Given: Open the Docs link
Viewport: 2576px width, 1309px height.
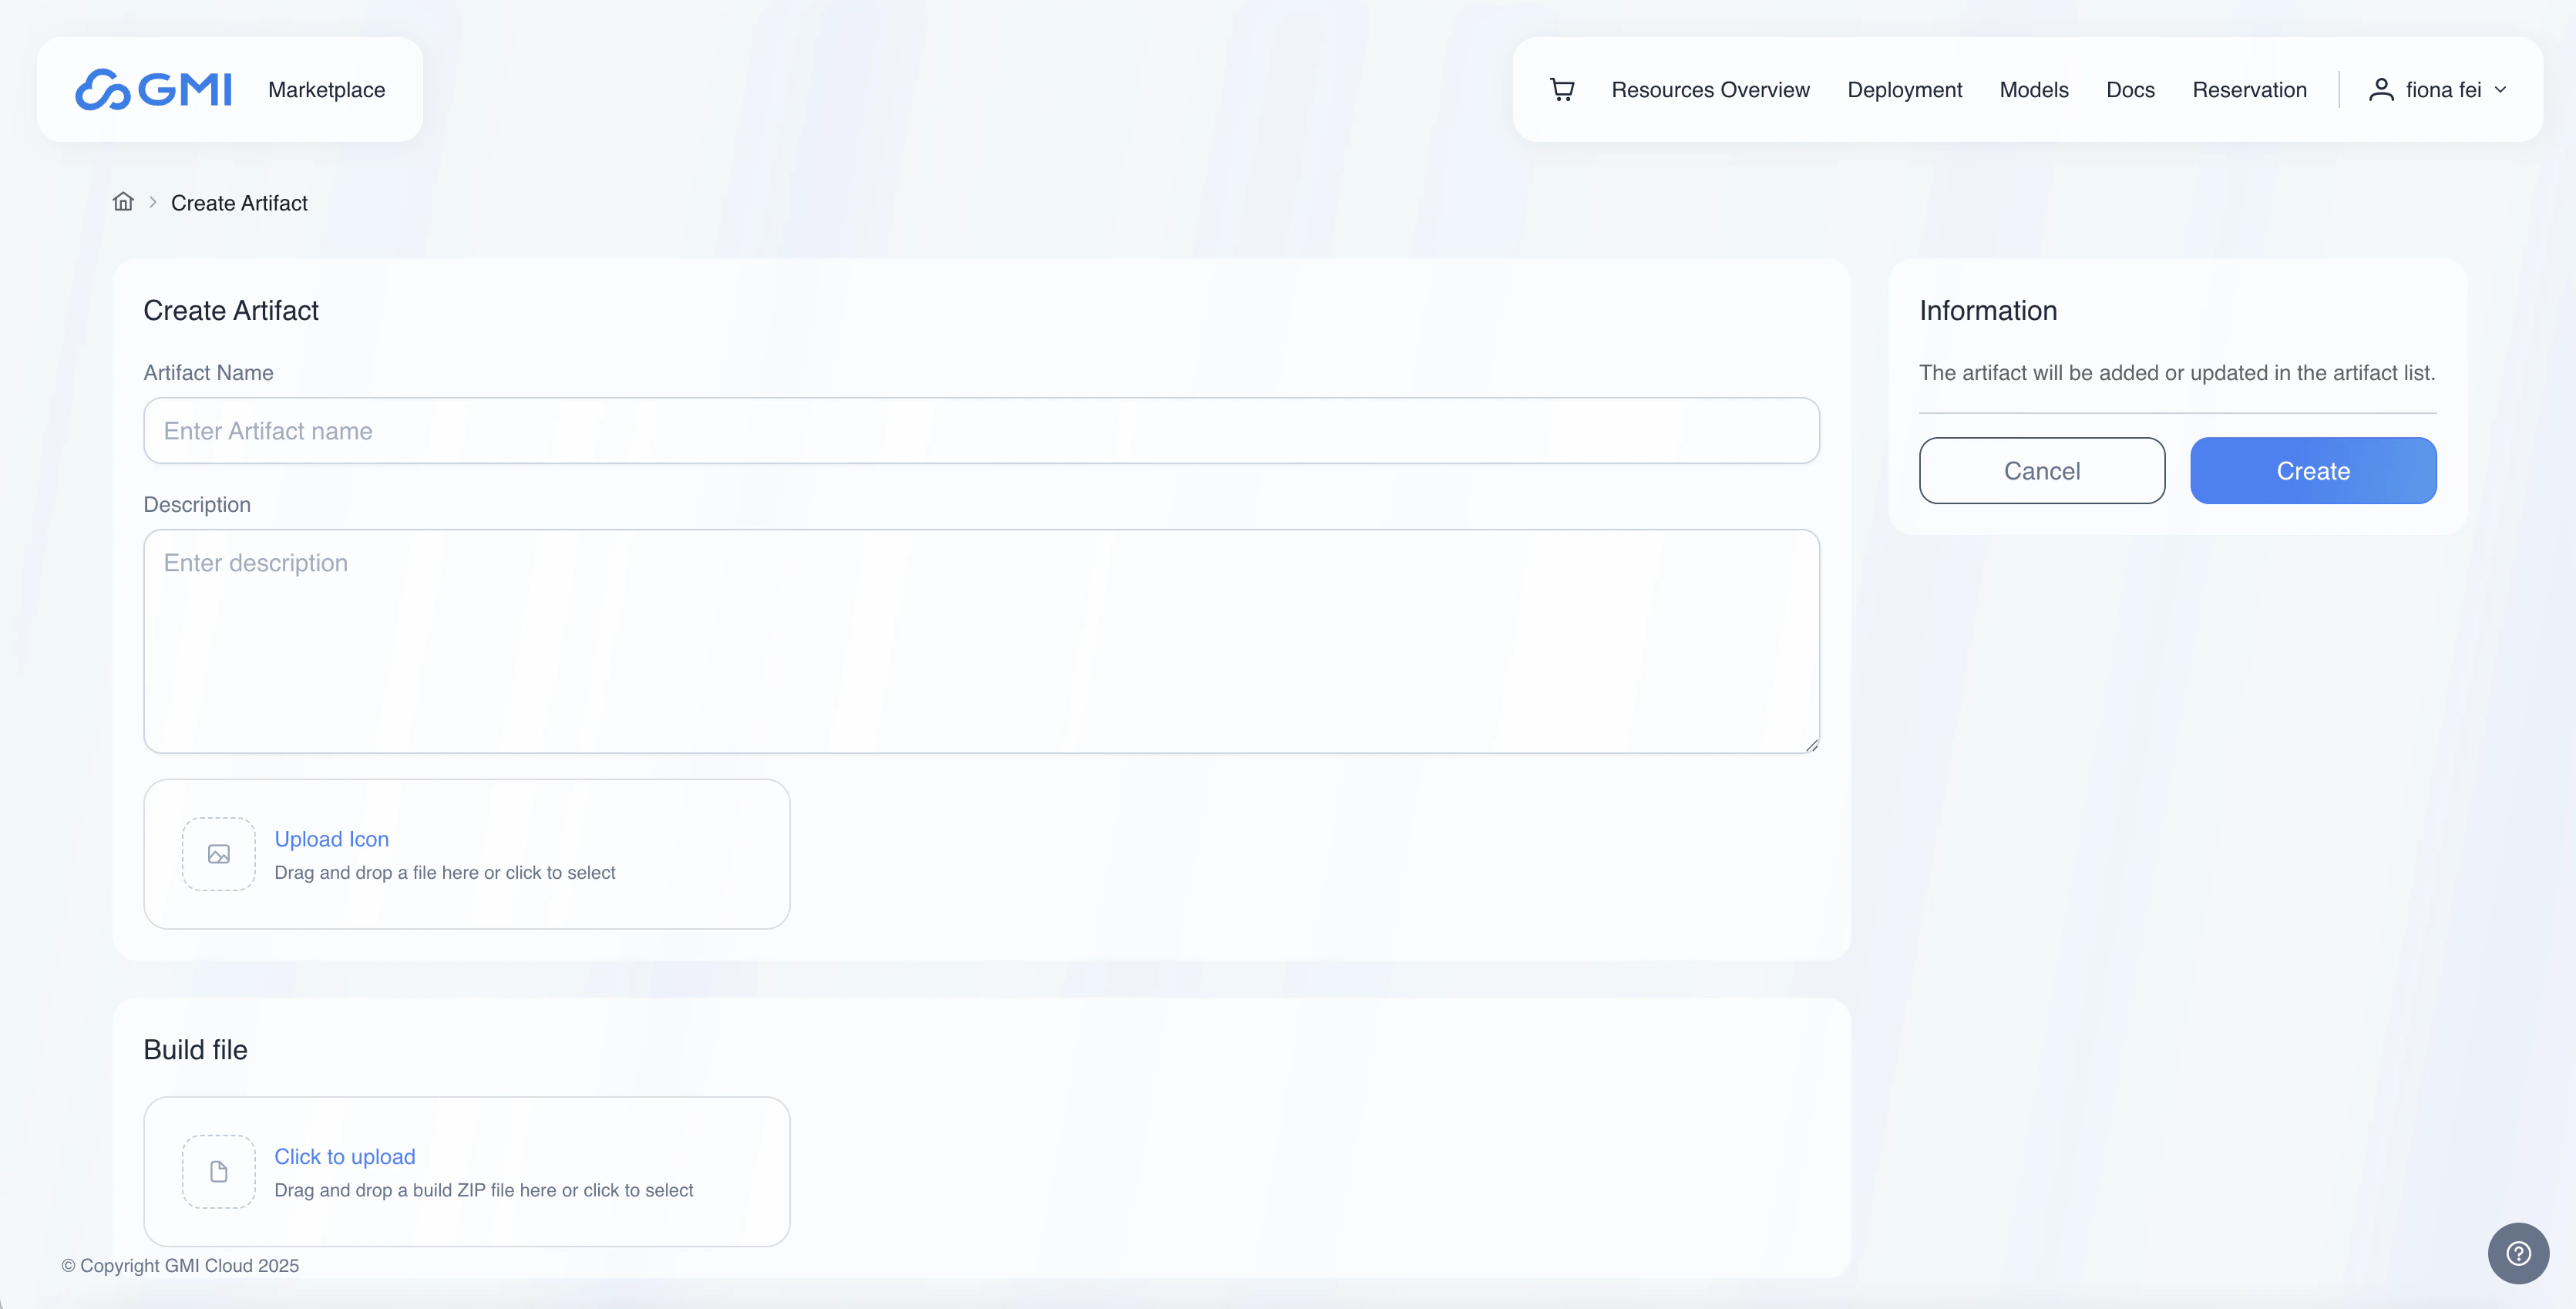Looking at the screenshot, I should click(x=2130, y=90).
